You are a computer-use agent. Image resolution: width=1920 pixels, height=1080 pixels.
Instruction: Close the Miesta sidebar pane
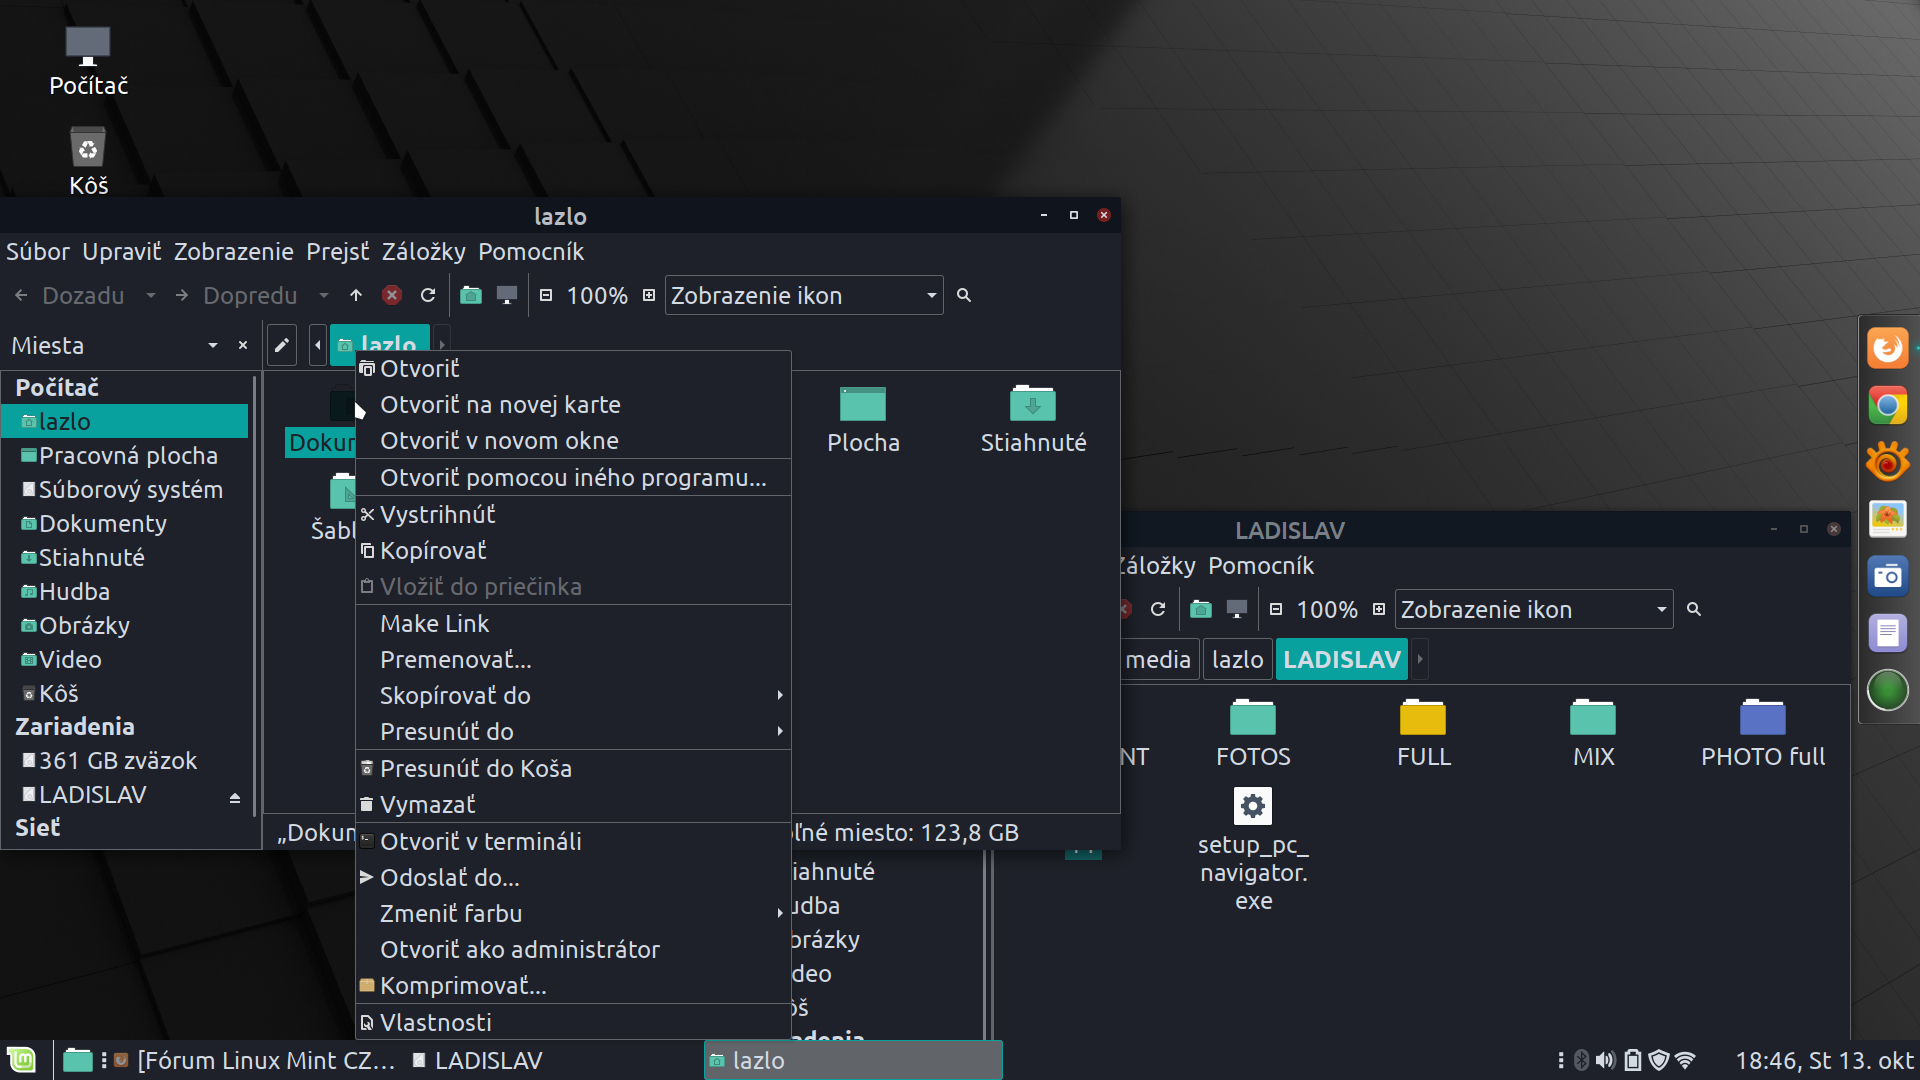pos(243,345)
